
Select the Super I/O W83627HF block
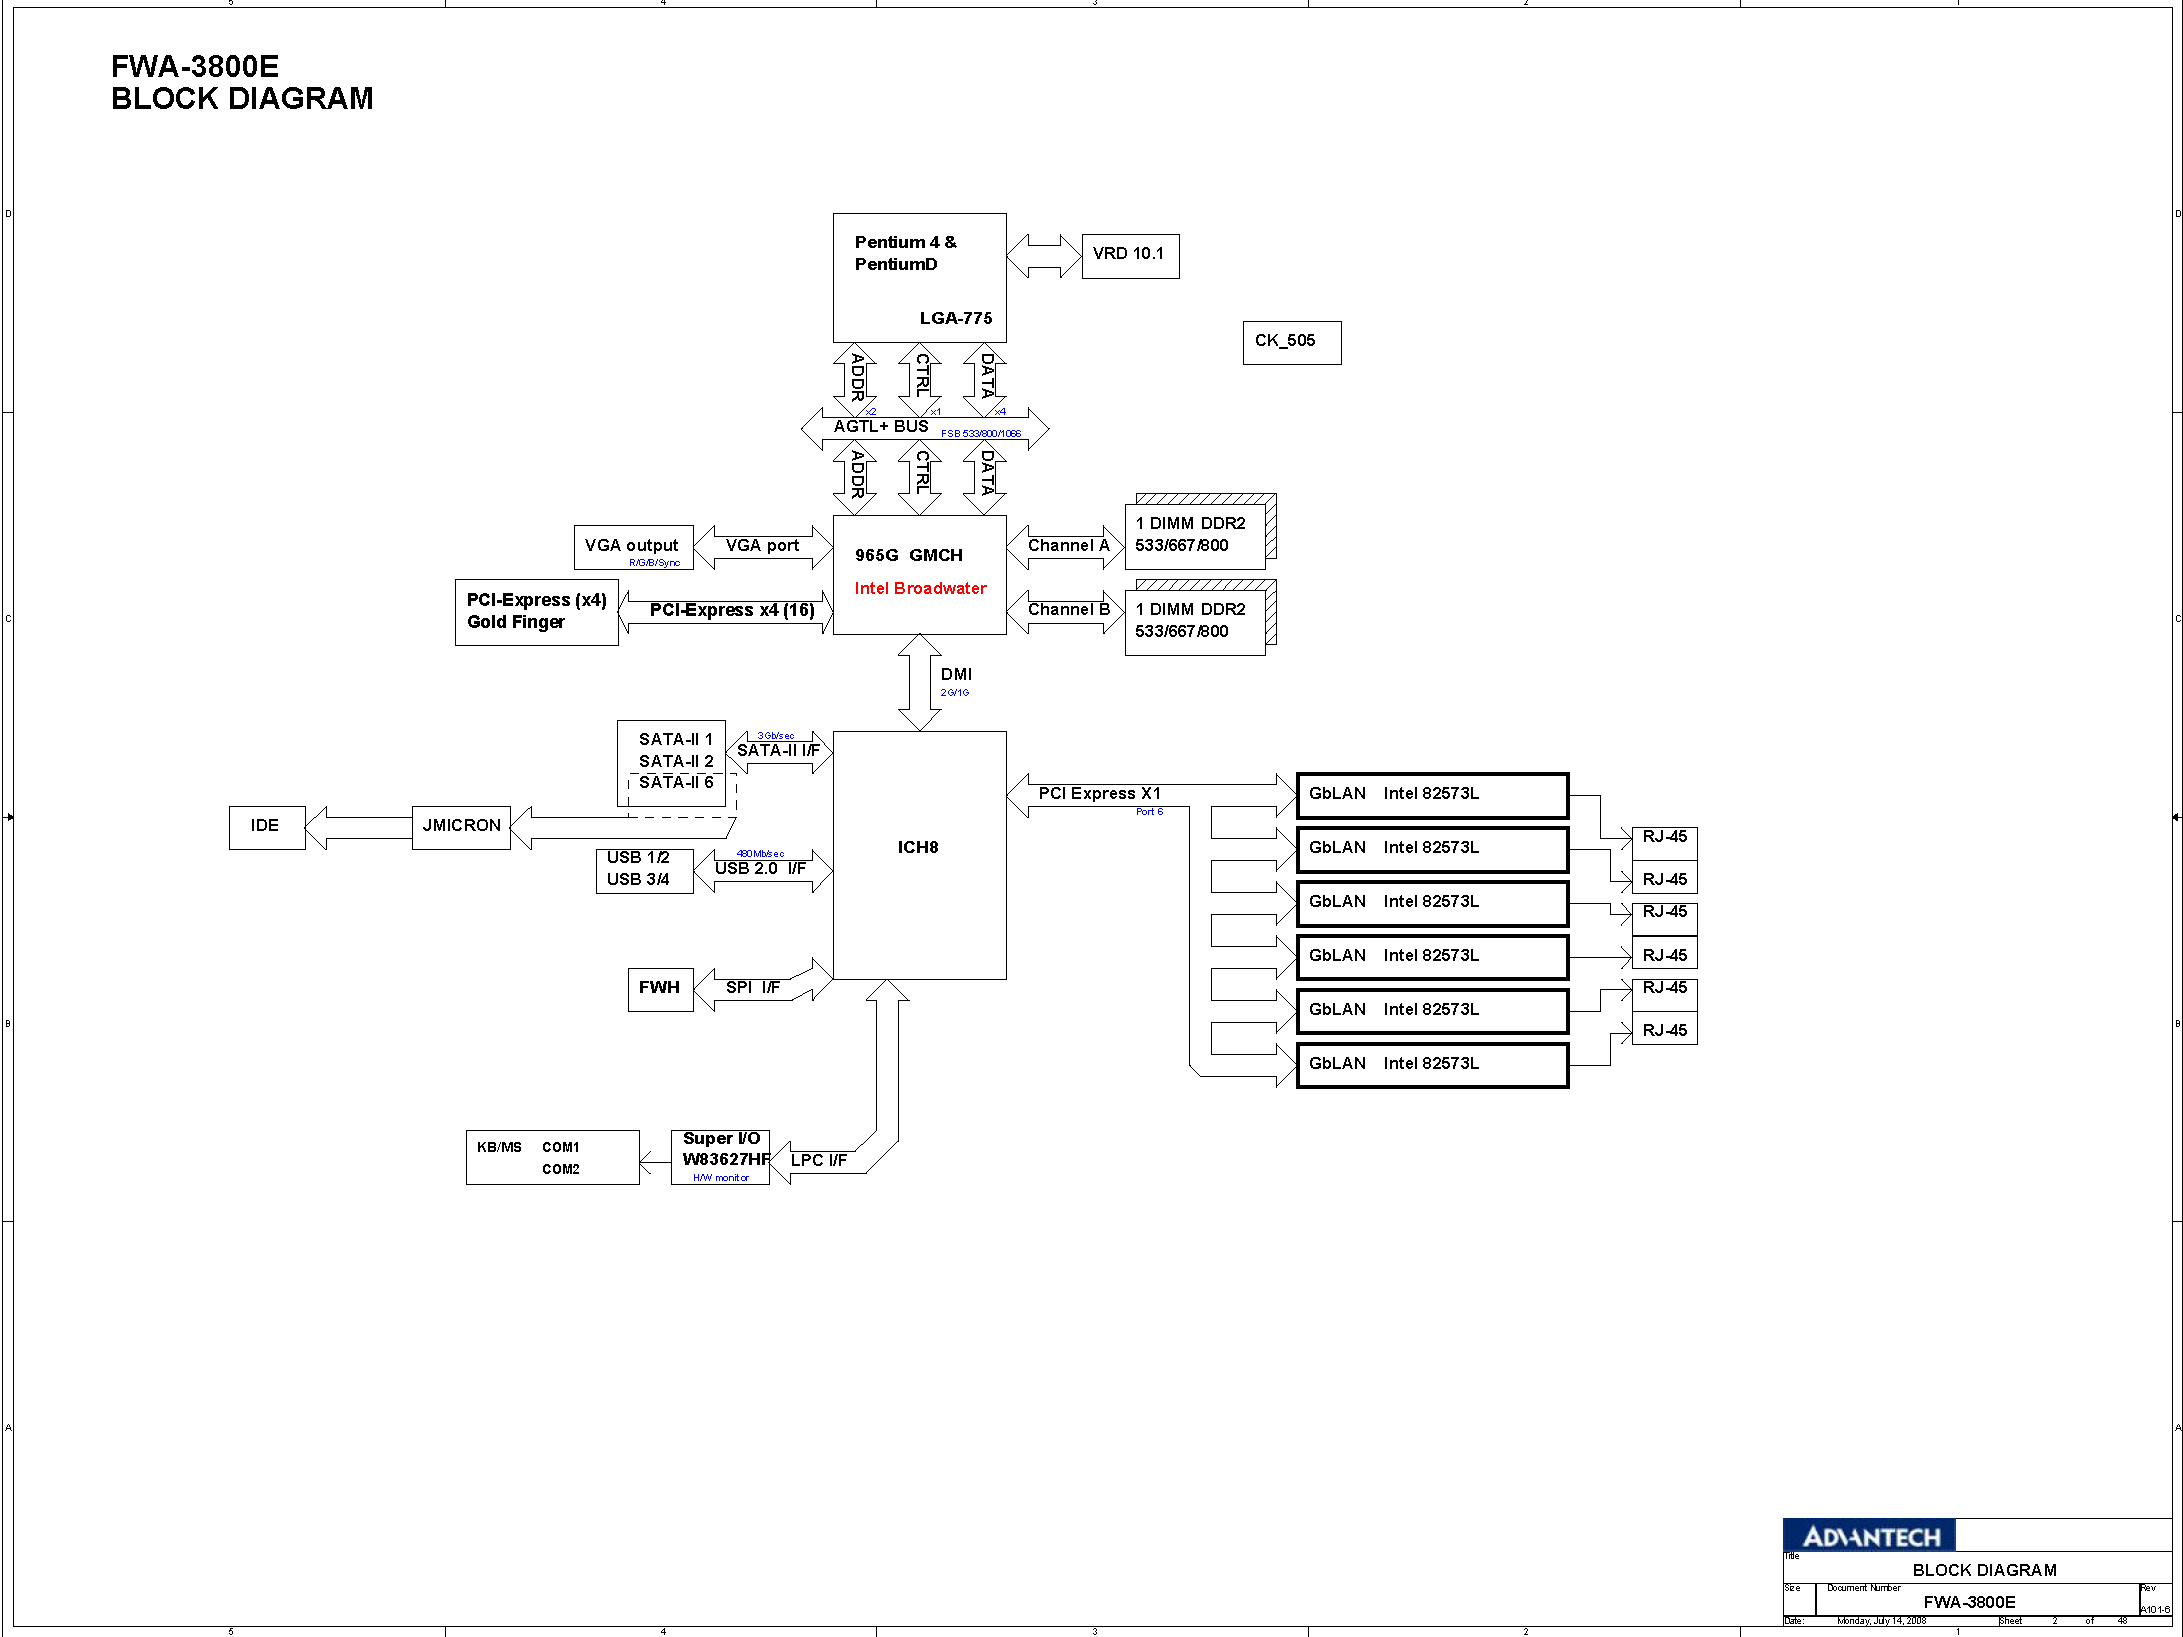click(x=720, y=1157)
